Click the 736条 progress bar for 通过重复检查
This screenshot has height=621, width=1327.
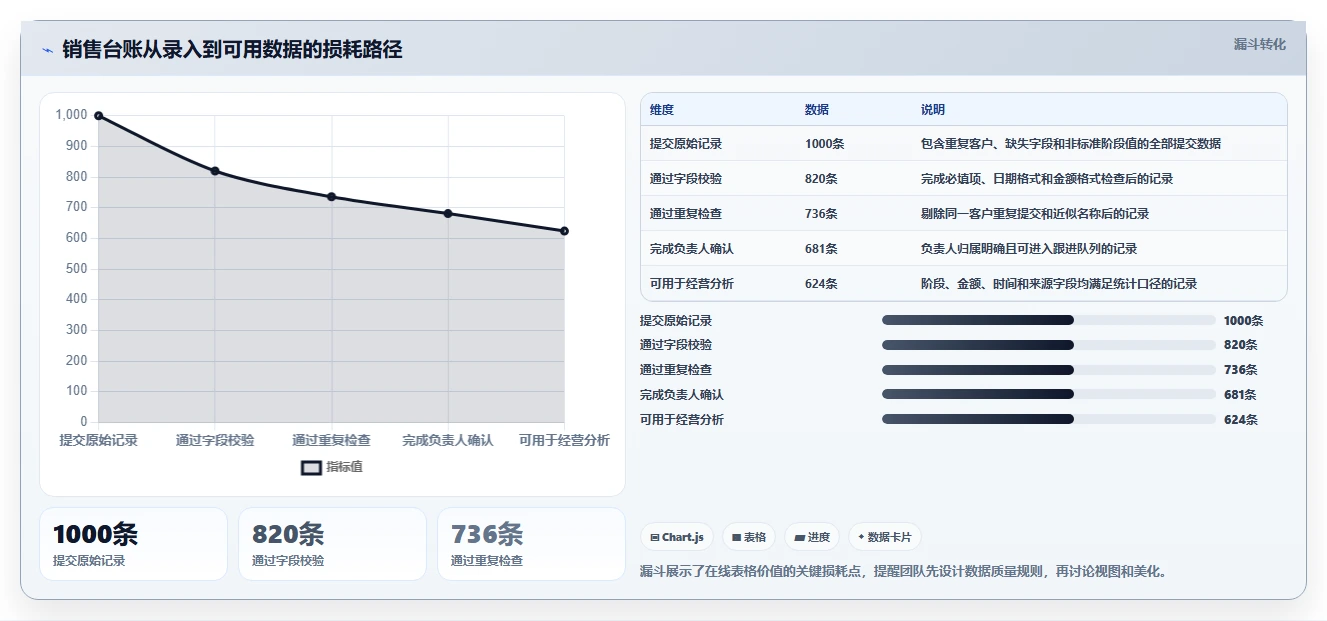tap(1049, 370)
